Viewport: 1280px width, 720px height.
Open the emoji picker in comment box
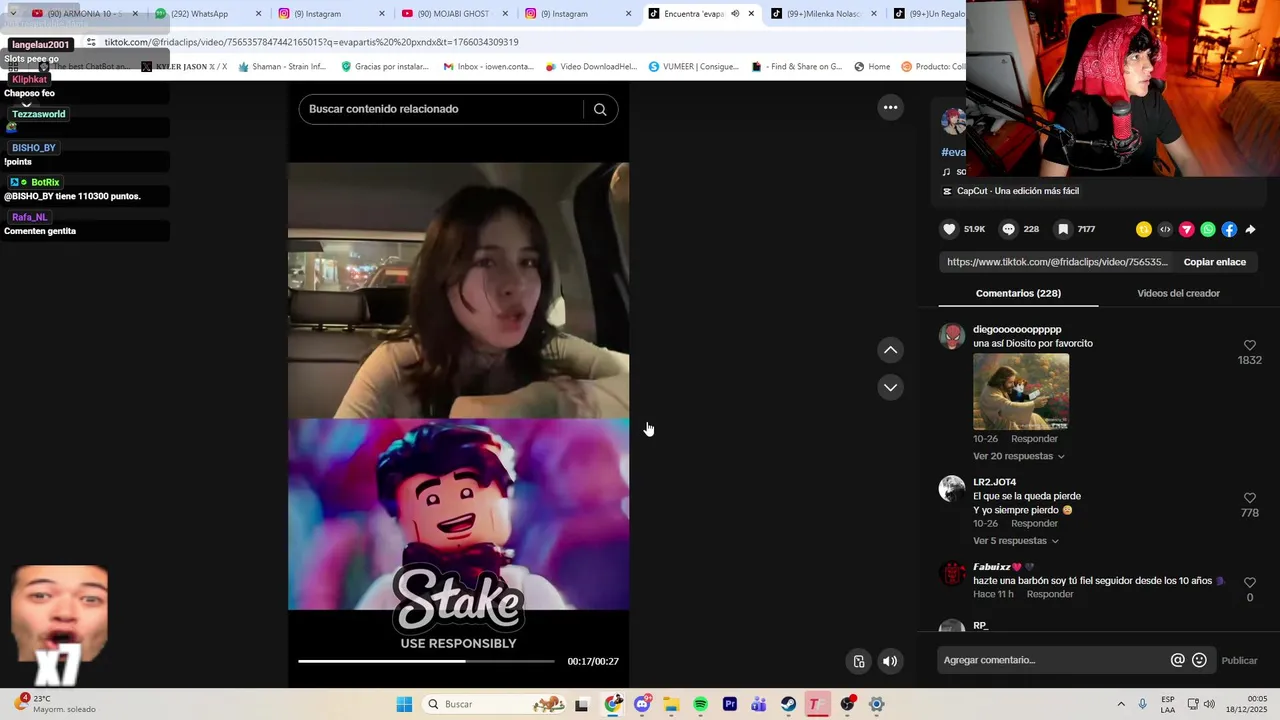[x=1199, y=660]
